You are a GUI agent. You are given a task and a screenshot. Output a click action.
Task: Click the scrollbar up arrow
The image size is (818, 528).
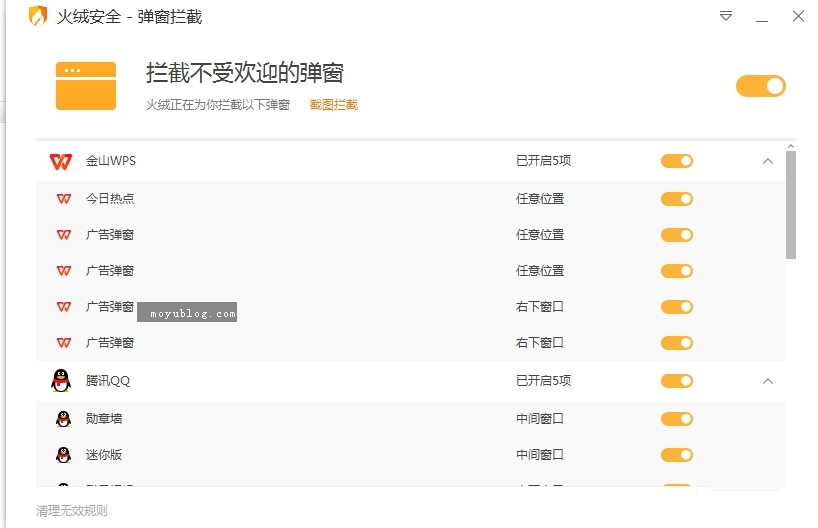pos(791,147)
